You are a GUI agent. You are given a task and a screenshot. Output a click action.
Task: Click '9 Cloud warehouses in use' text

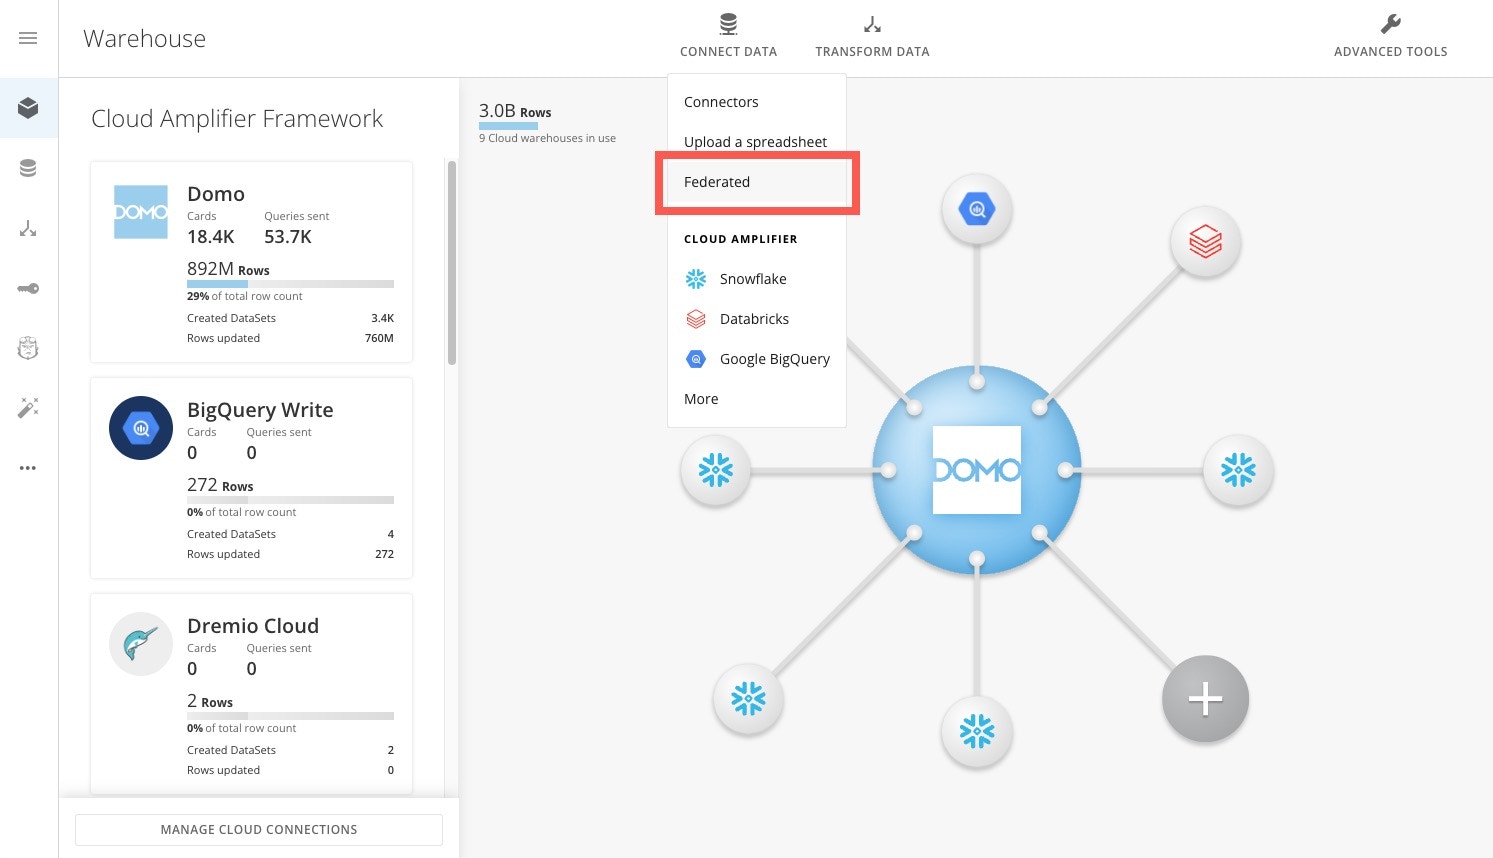[547, 138]
